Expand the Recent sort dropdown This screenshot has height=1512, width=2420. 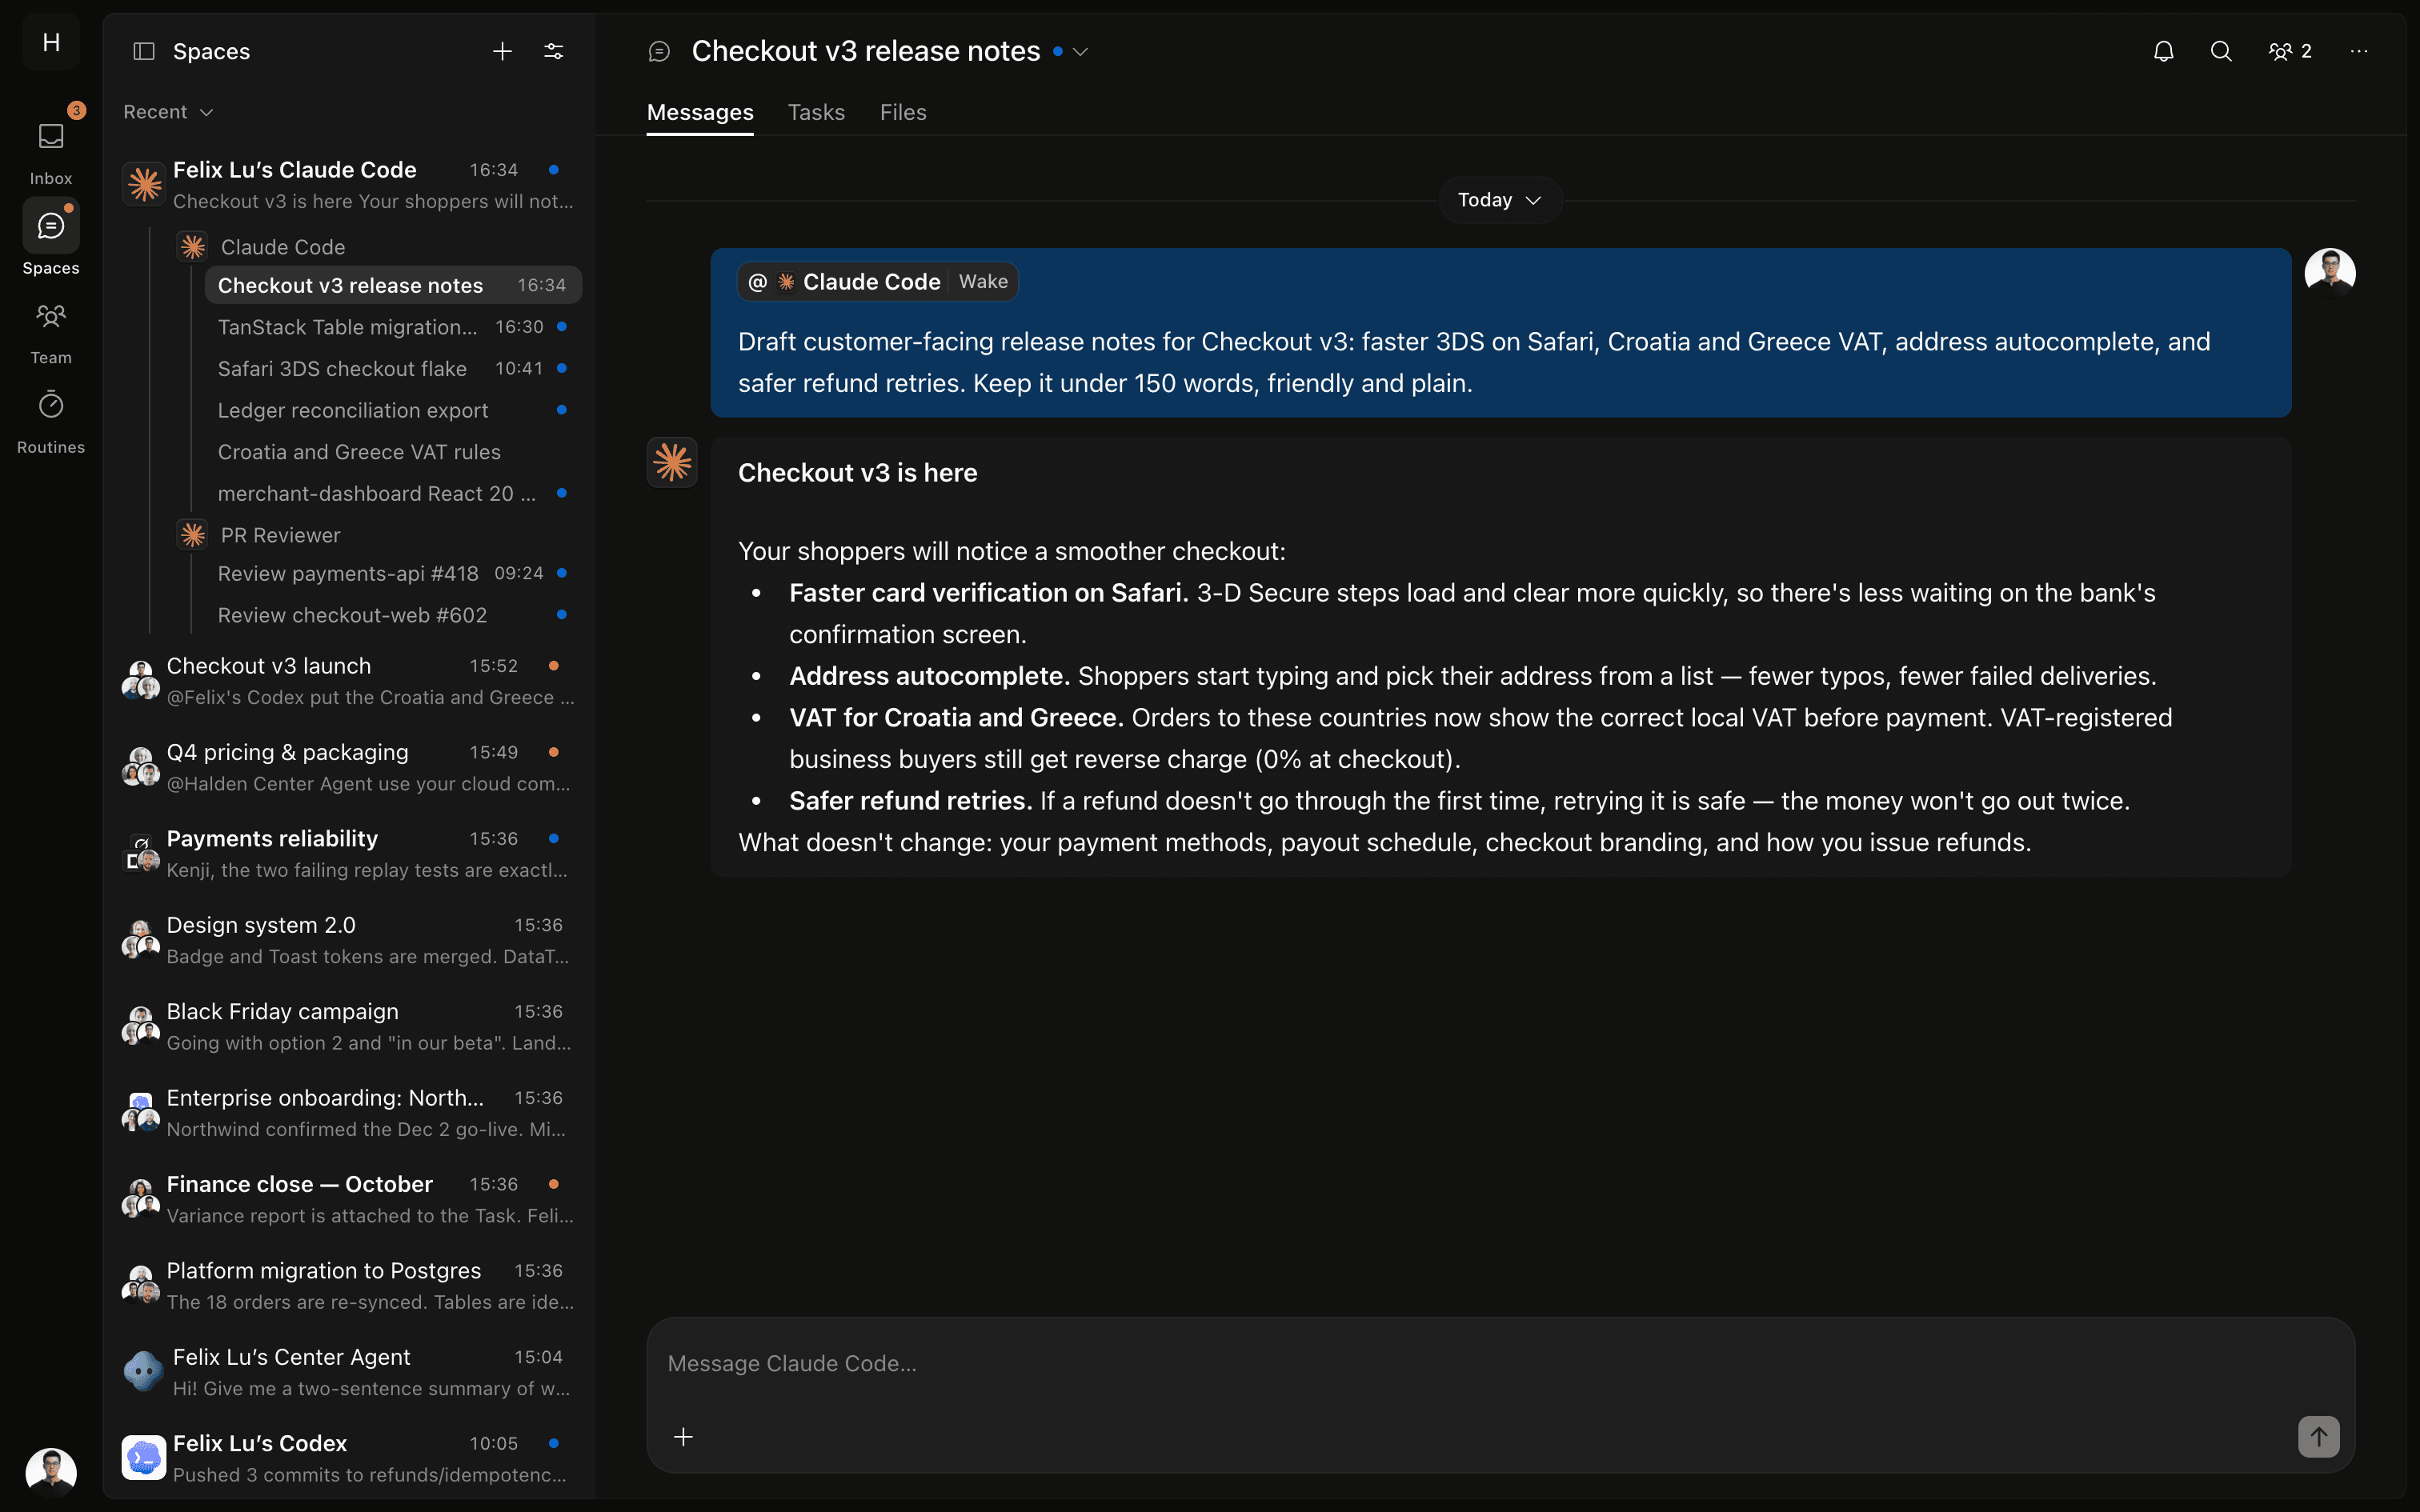pyautogui.click(x=168, y=112)
